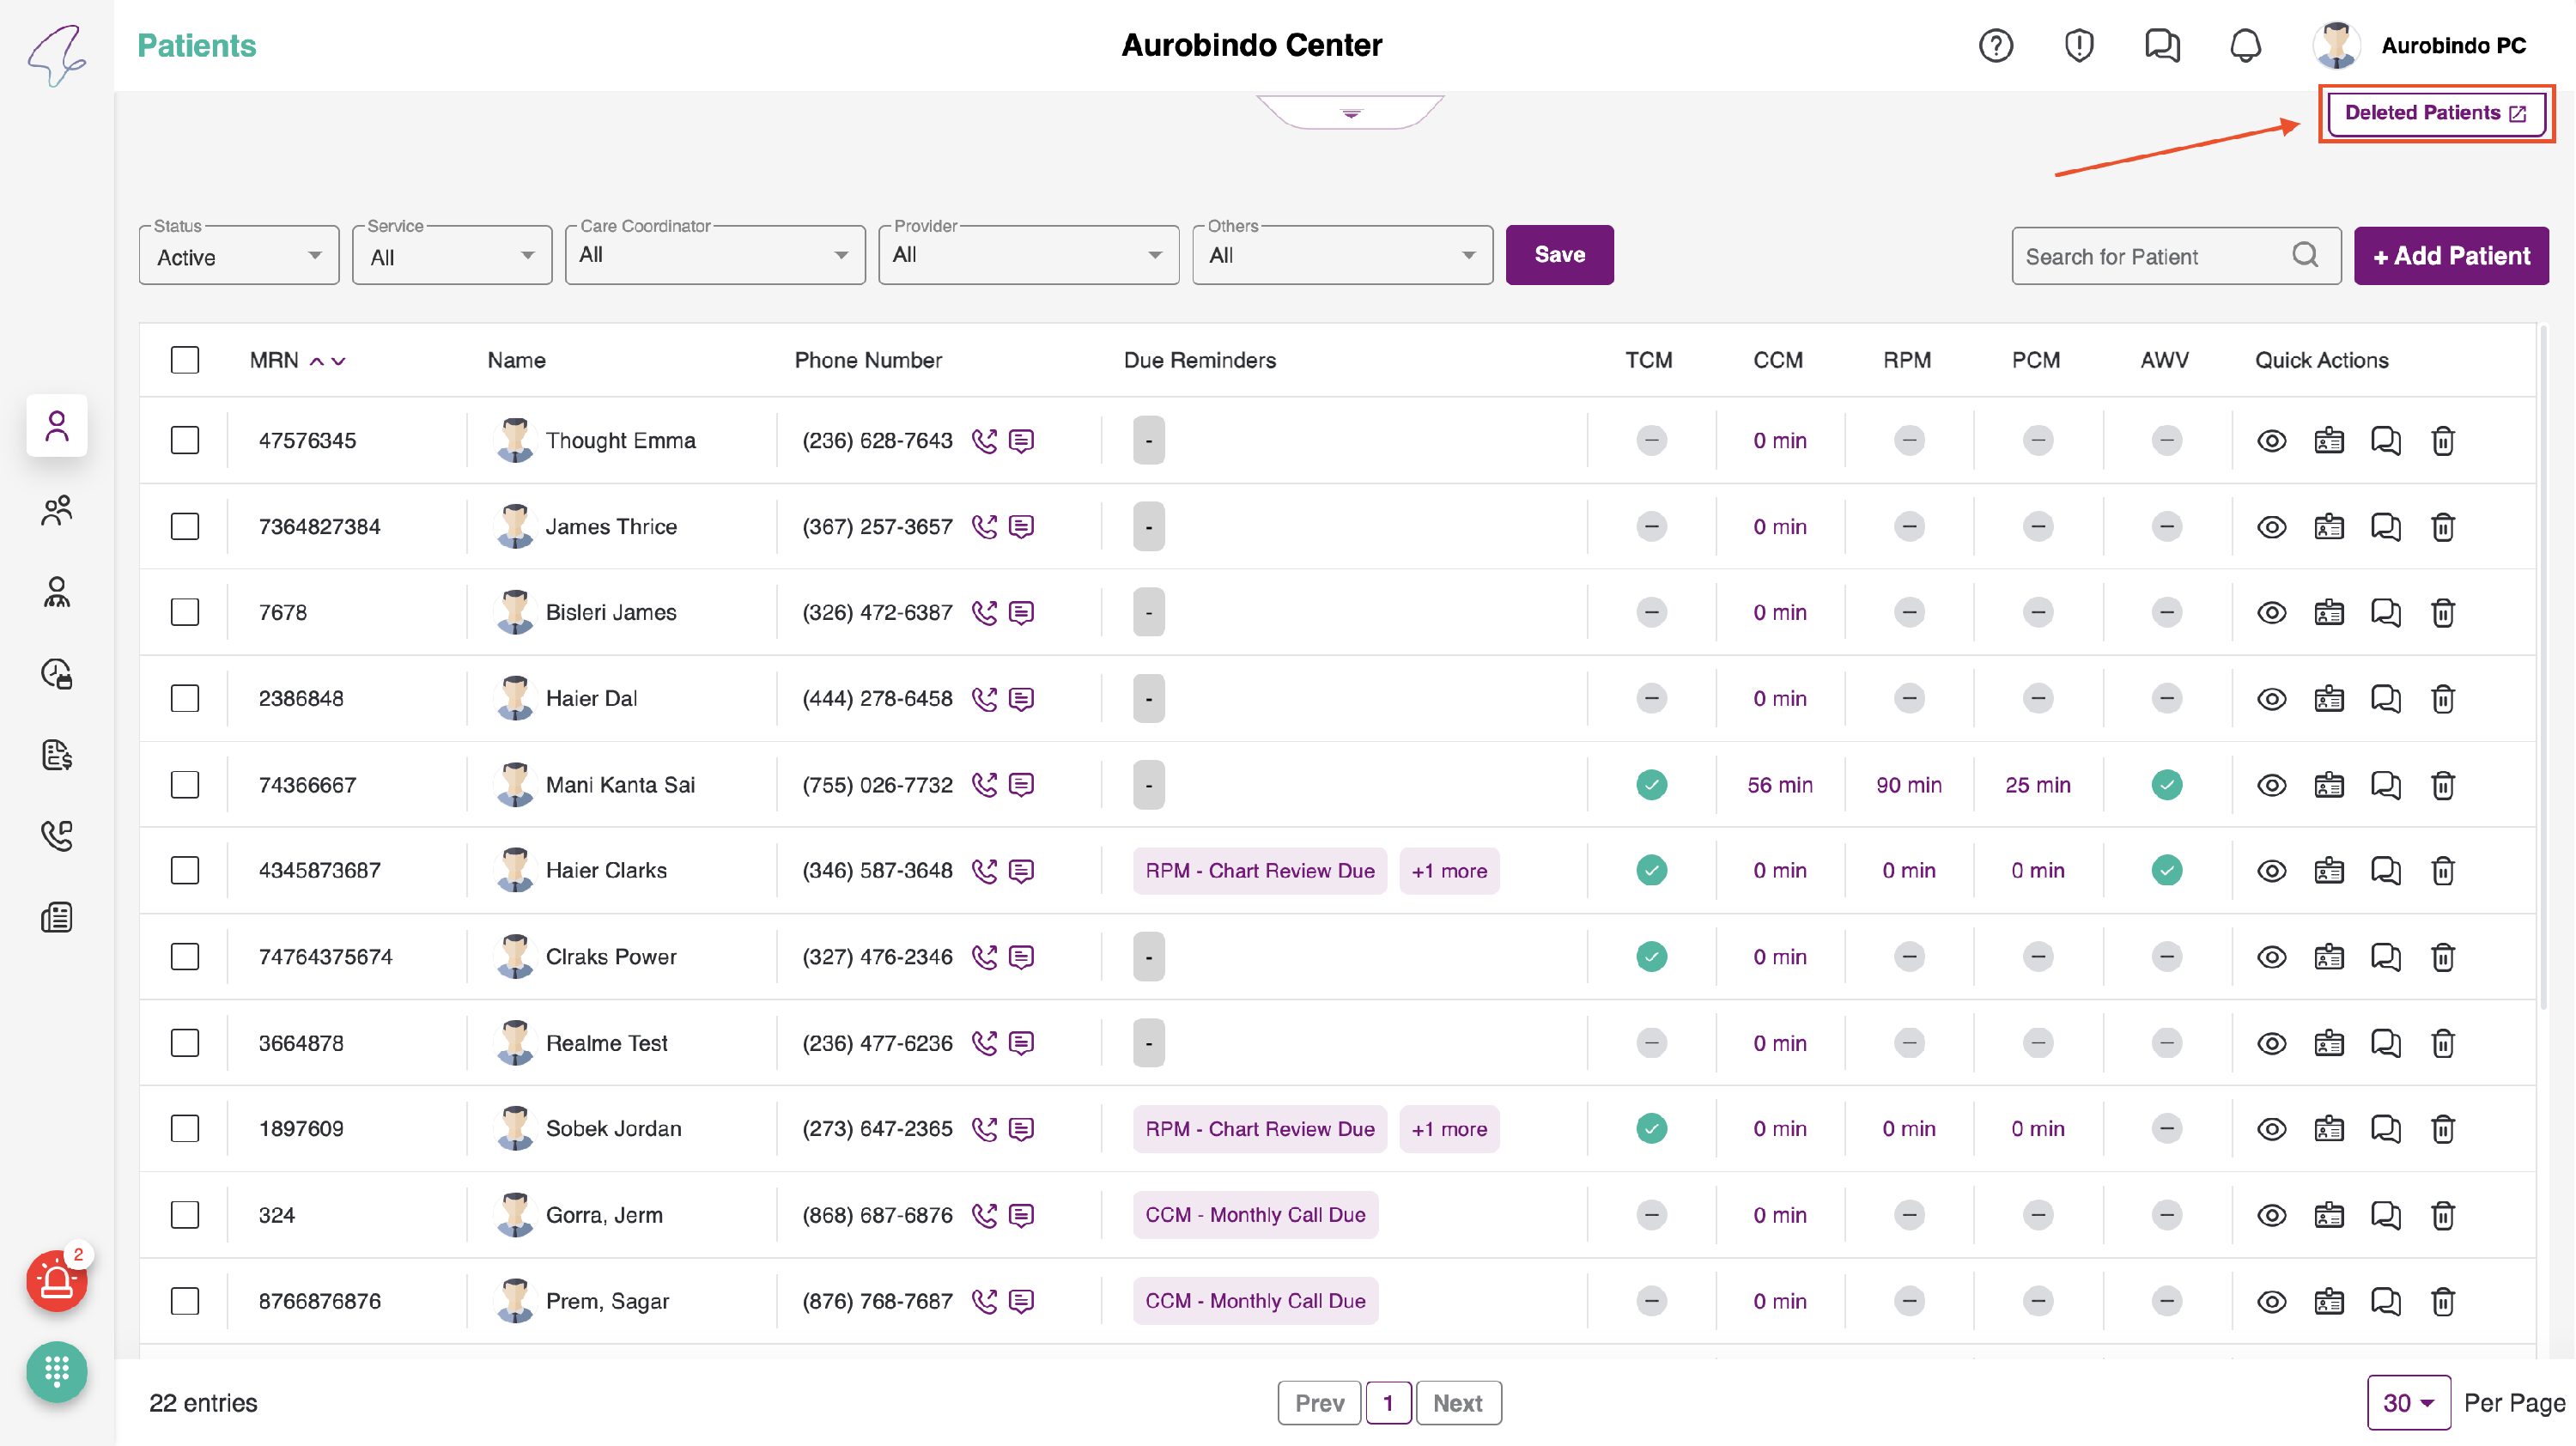Click call icon for Thought Emma
Screen dimensions: 2576x1446
point(984,441)
